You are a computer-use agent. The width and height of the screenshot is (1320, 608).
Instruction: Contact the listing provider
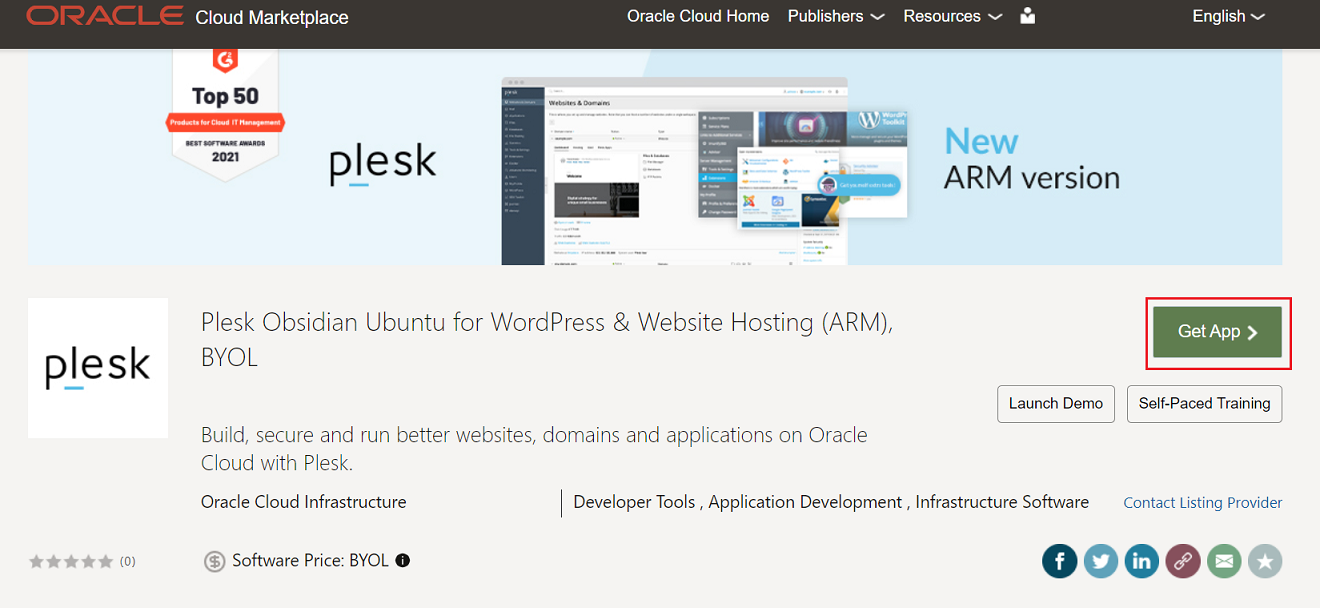(1202, 502)
